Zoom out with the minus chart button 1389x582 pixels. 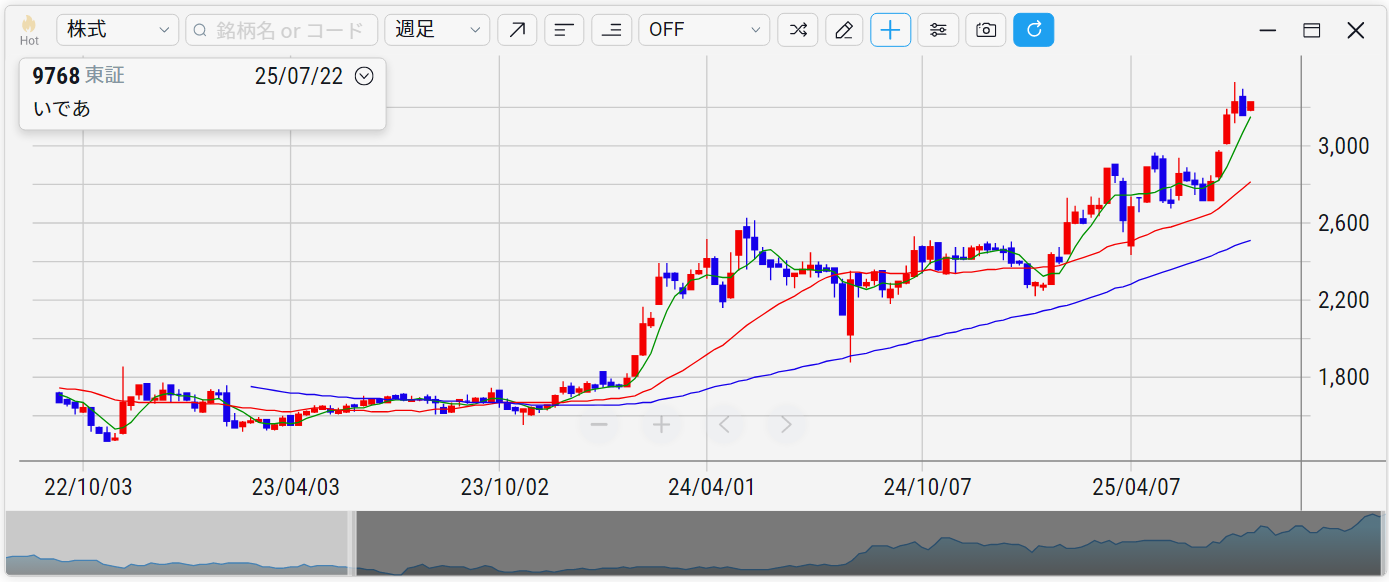[x=599, y=425]
